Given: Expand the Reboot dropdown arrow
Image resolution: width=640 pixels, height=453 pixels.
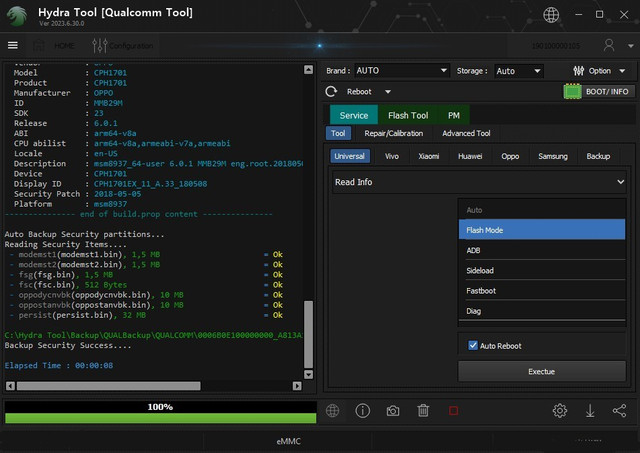Looking at the screenshot, I should point(388,92).
